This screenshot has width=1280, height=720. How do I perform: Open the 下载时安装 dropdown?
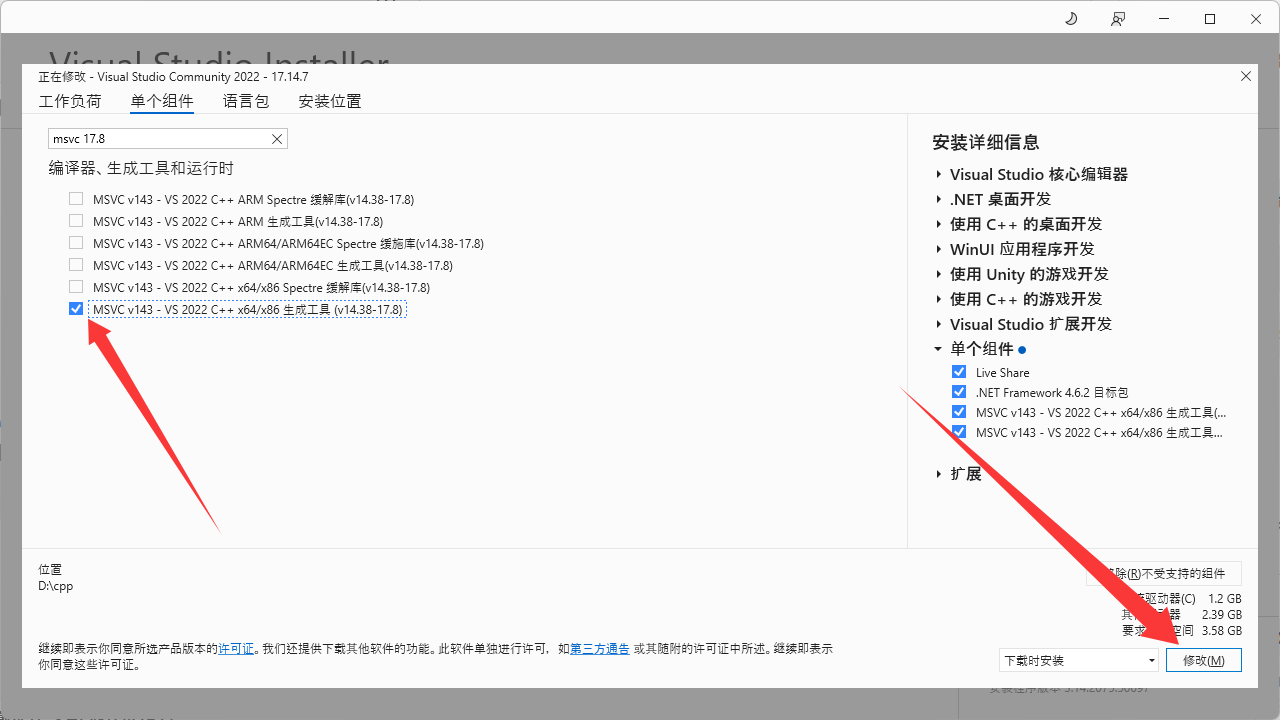click(1079, 660)
